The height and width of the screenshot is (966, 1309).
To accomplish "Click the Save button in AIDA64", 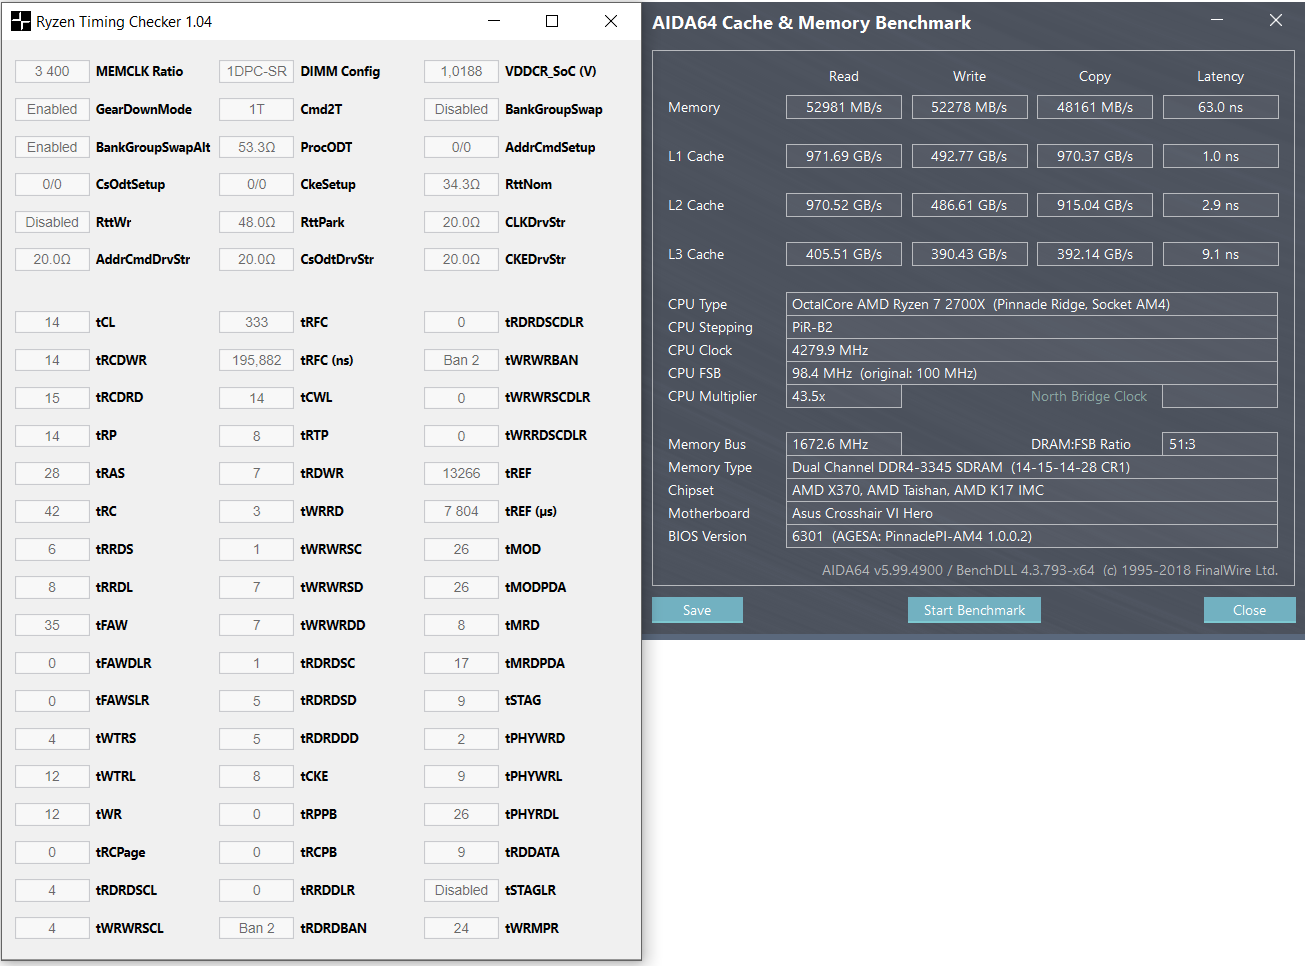I will coord(697,610).
